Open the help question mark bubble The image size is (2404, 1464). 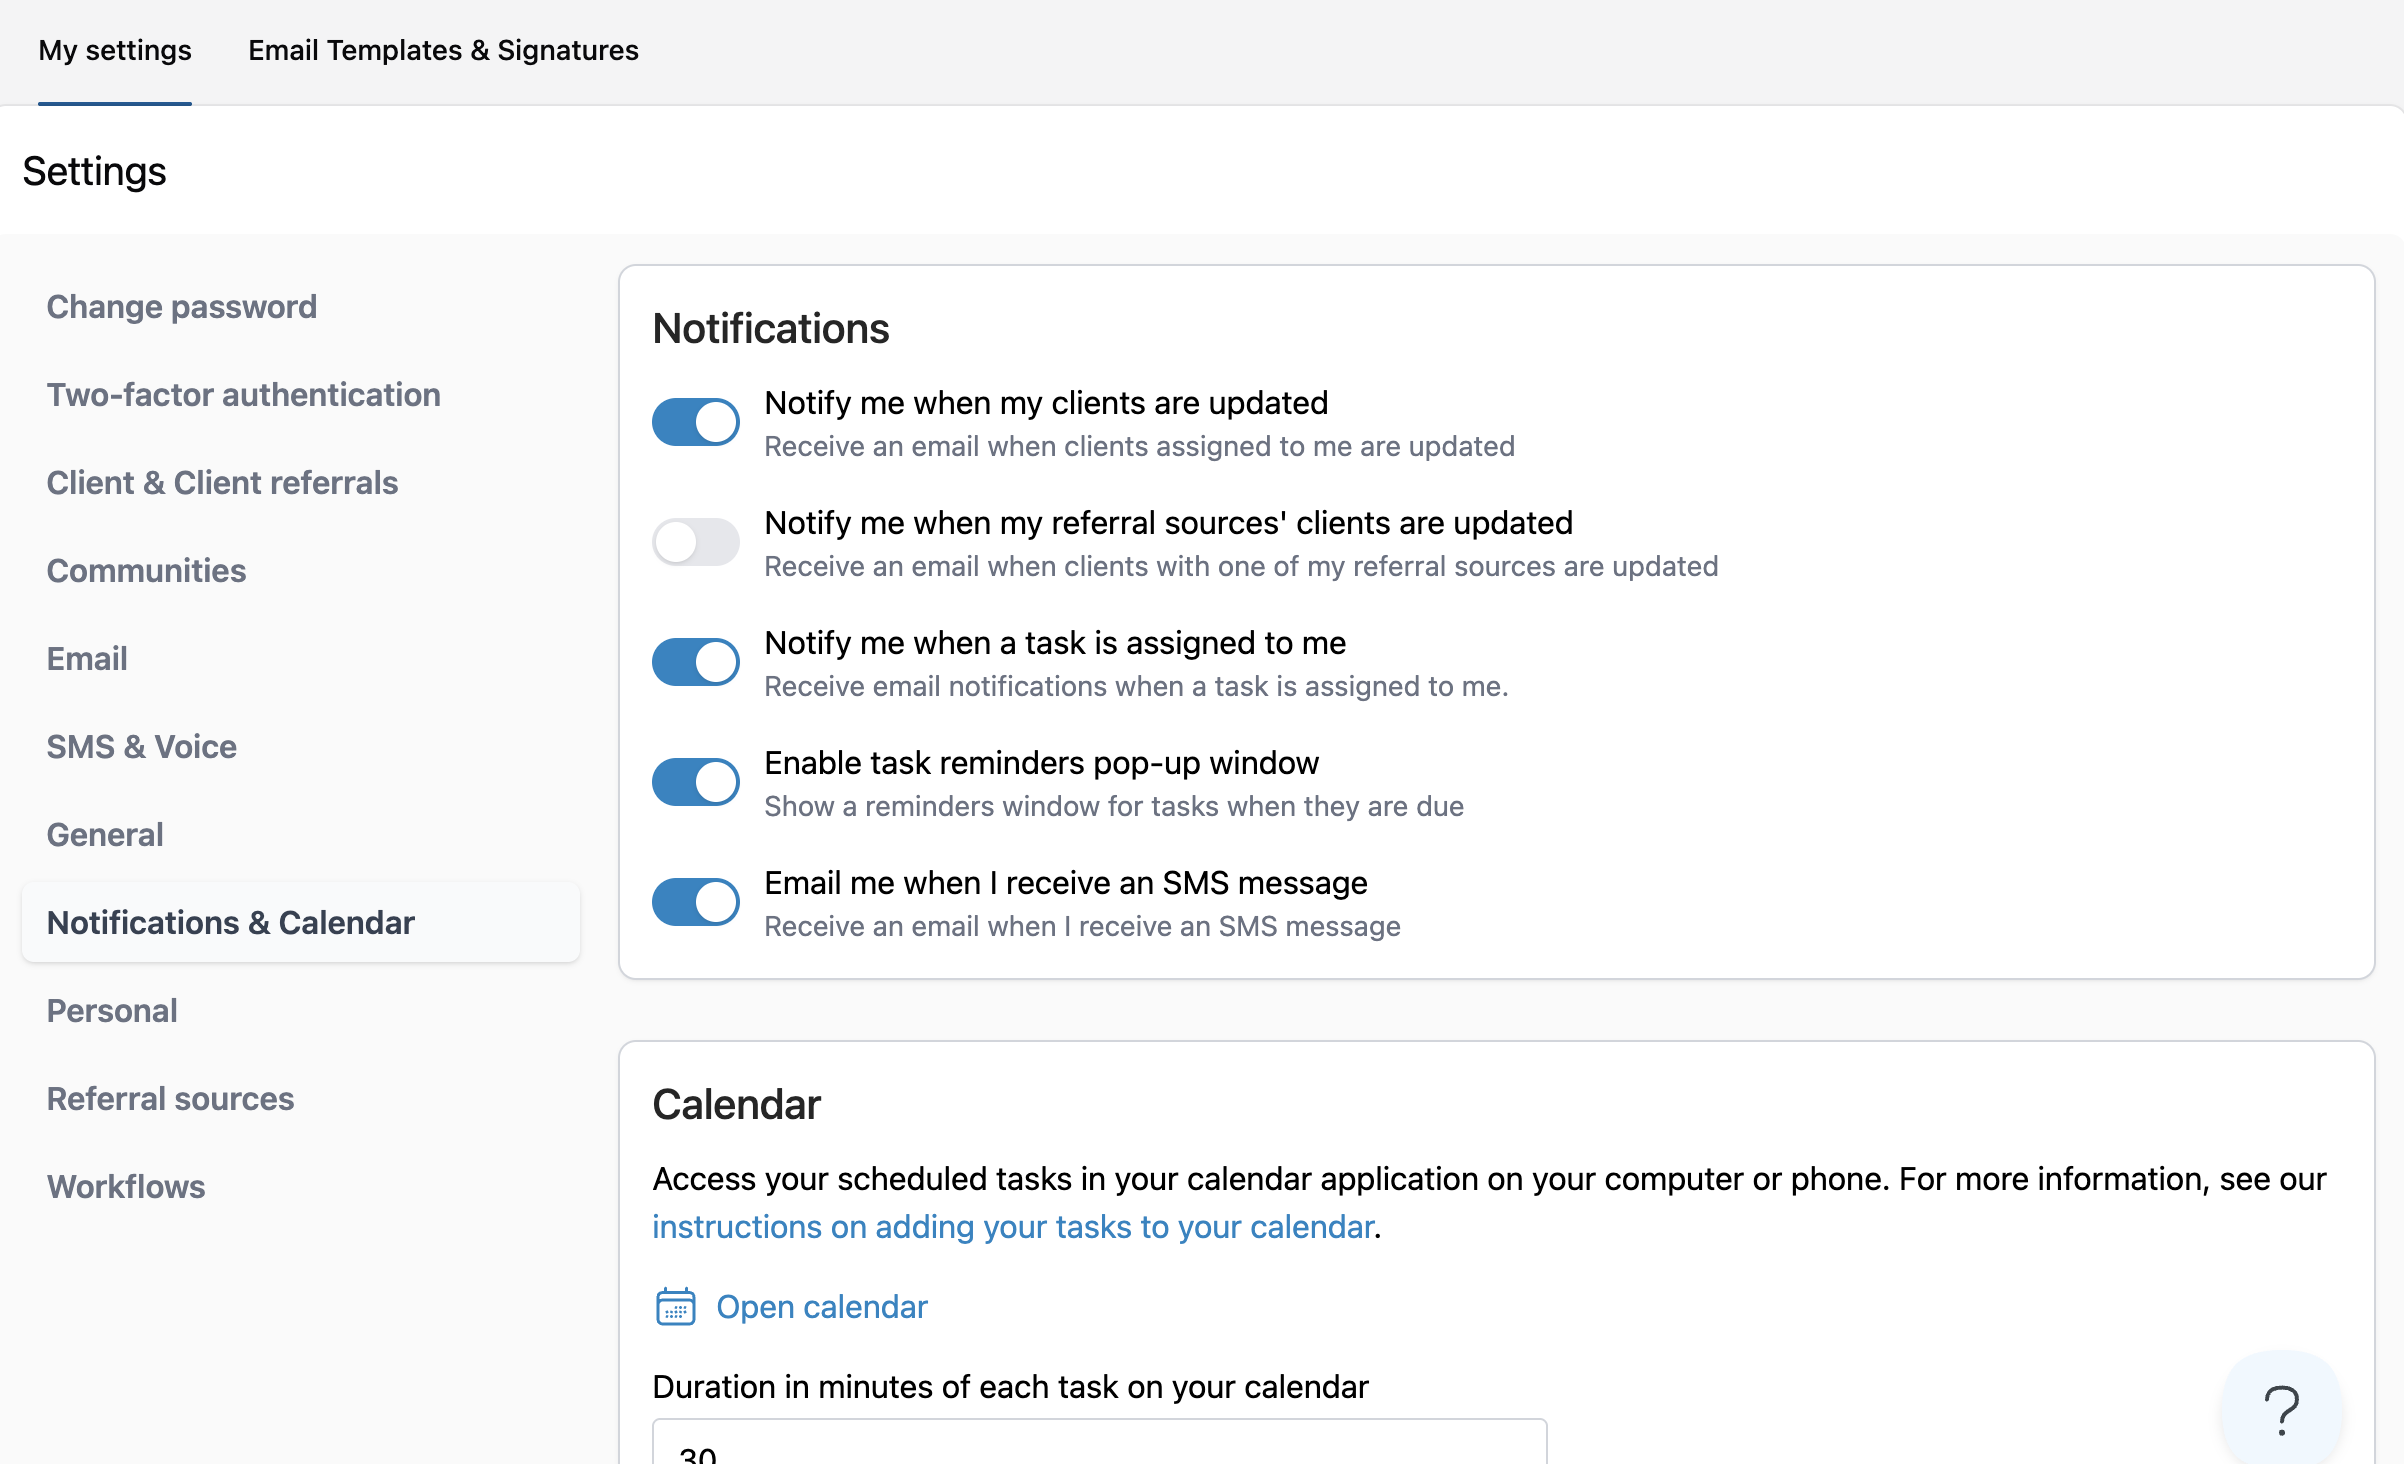[x=2281, y=1410]
